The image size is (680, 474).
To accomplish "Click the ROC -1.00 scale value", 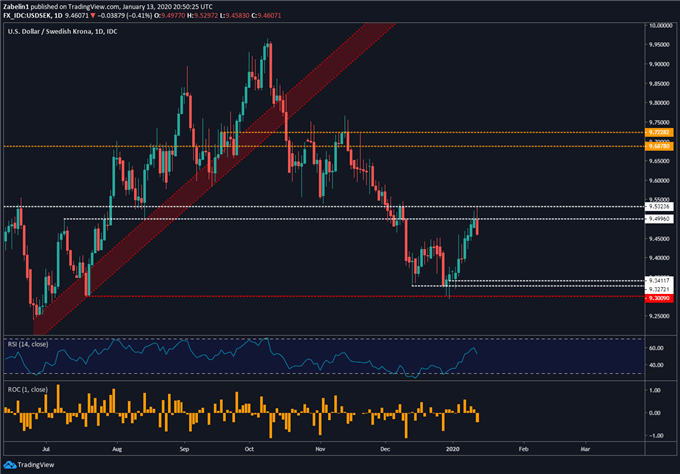I will pyautogui.click(x=654, y=435).
